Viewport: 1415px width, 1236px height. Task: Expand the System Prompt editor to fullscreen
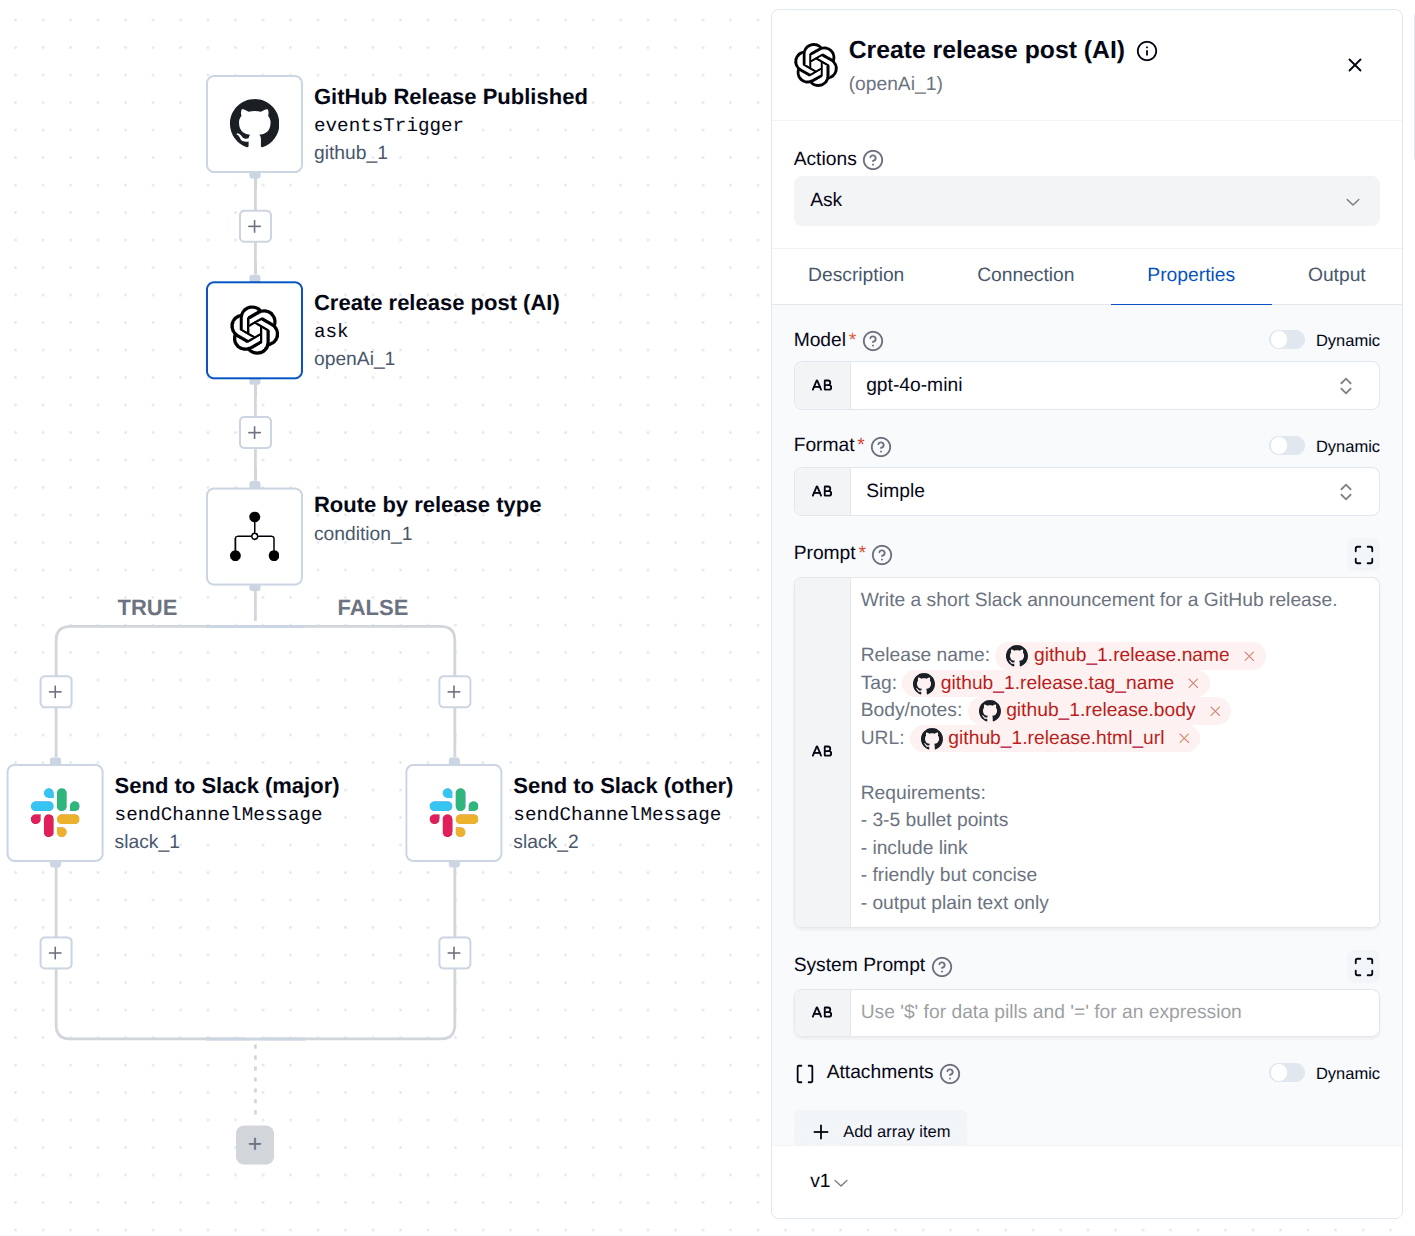(1364, 967)
